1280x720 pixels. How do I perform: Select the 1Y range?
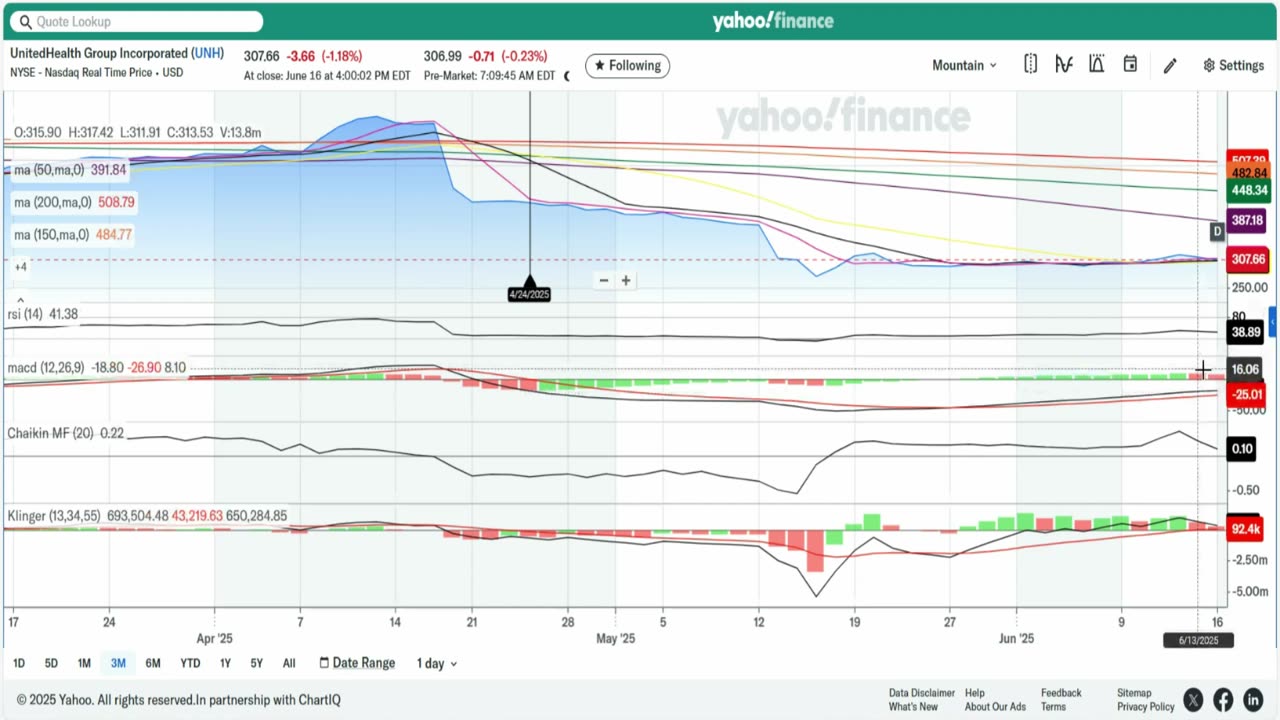(225, 663)
